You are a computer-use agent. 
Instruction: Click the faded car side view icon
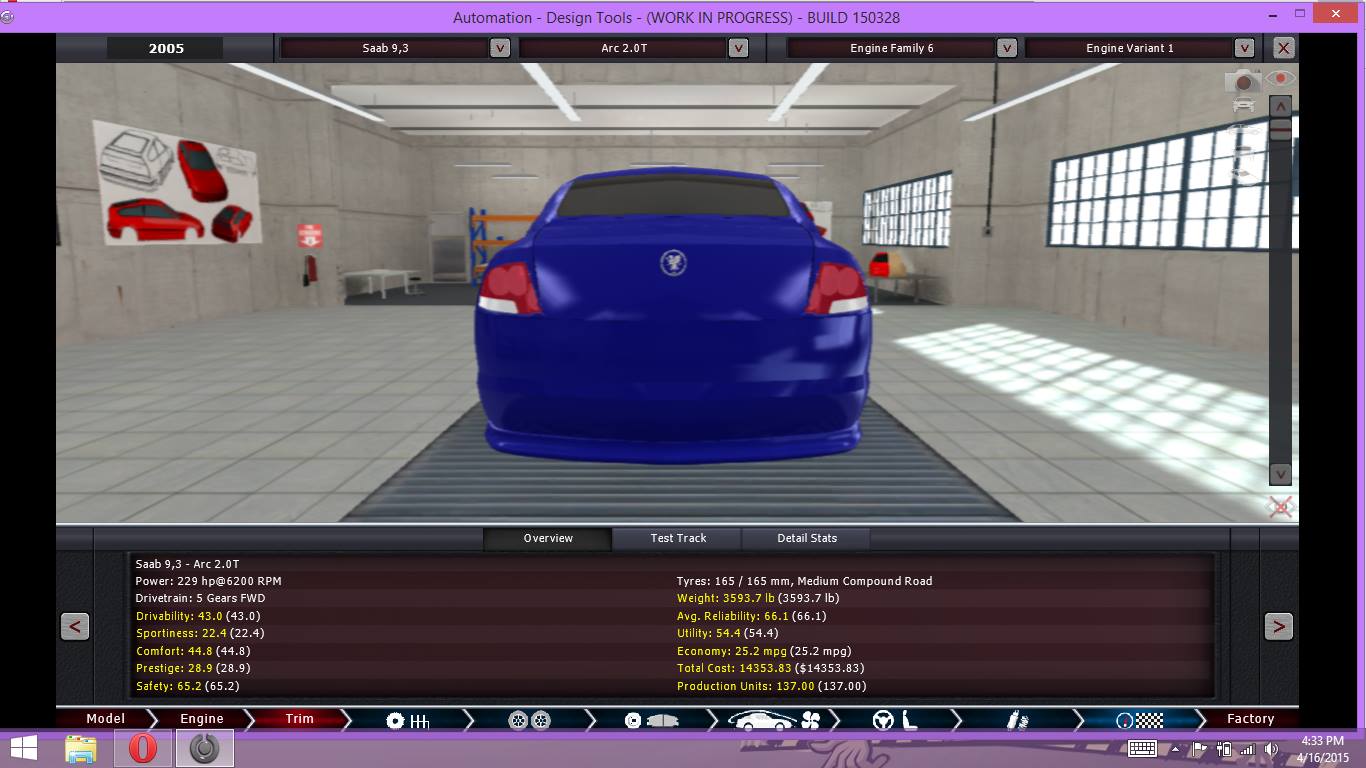pos(1244,131)
